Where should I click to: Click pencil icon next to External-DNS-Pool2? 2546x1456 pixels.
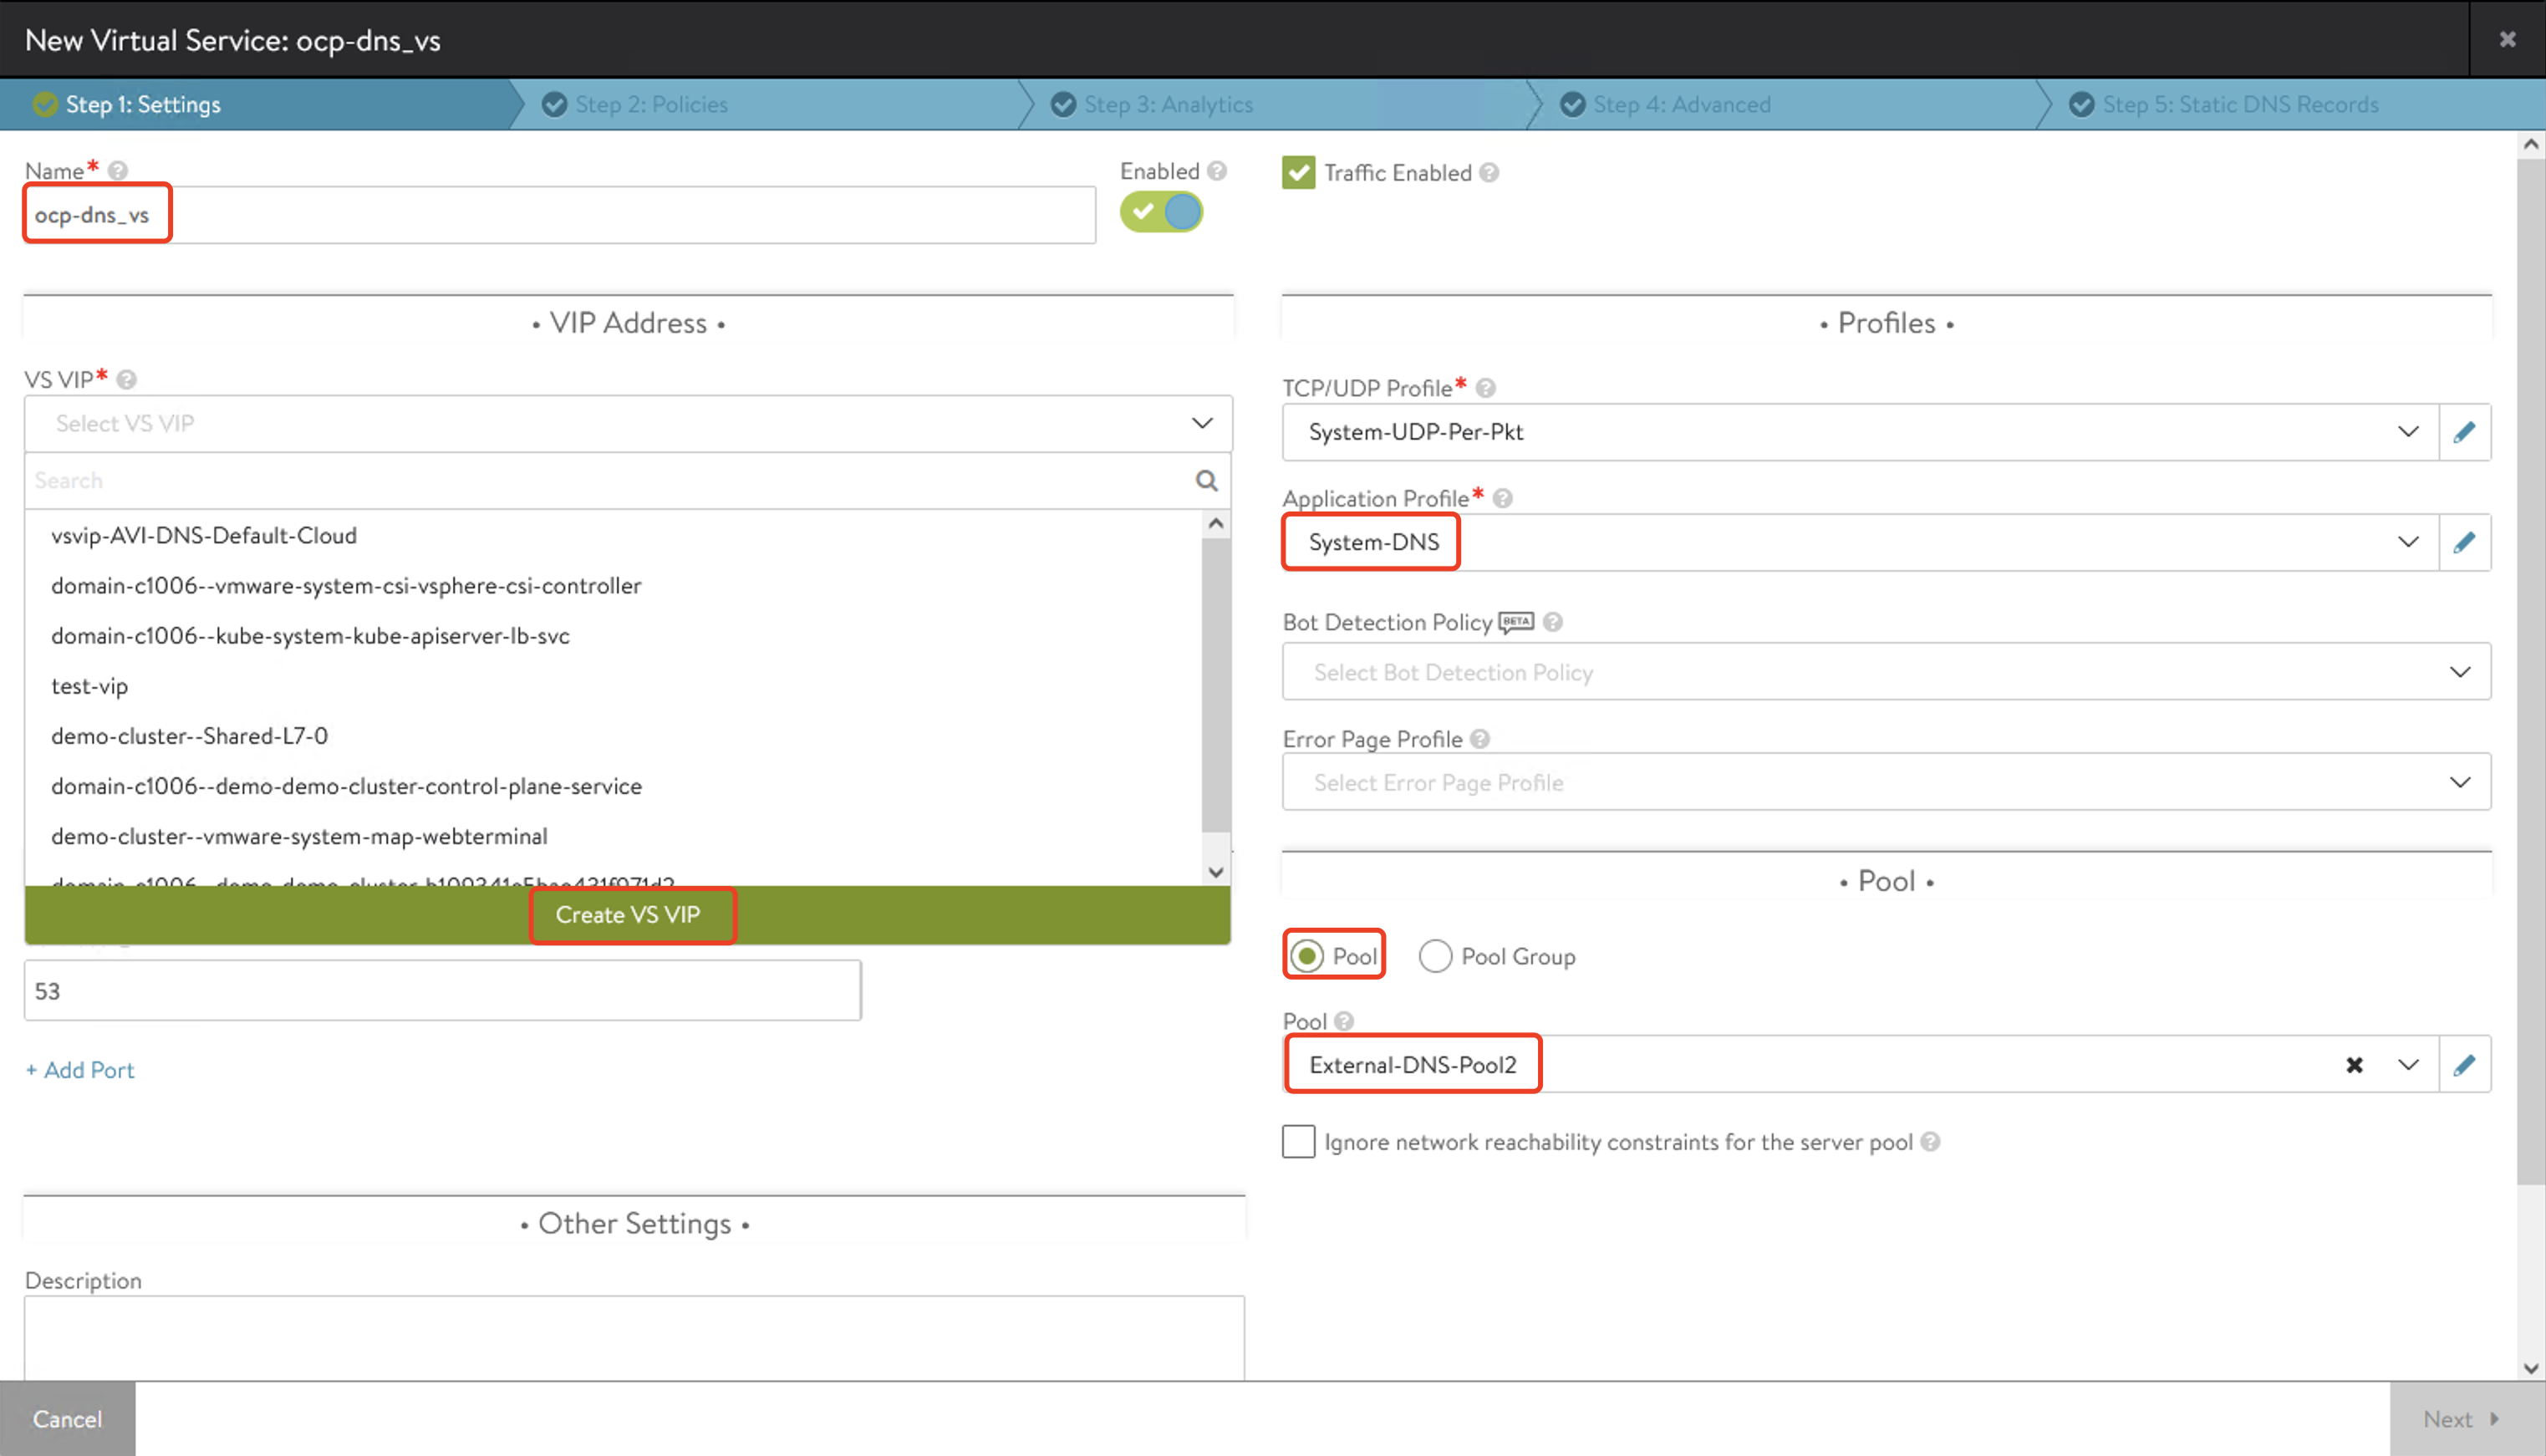pyautogui.click(x=2464, y=1065)
